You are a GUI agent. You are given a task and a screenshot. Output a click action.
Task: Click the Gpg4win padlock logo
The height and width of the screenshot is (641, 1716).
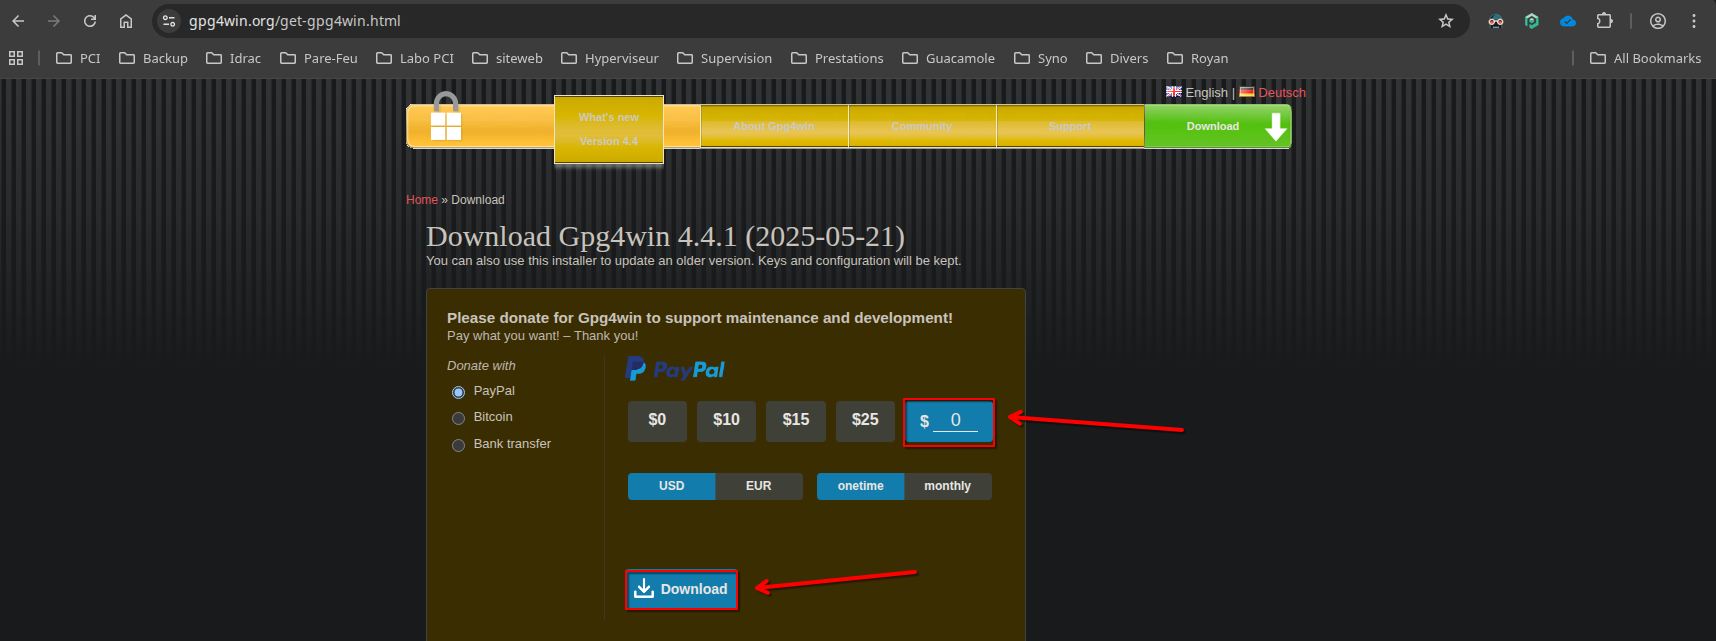446,119
